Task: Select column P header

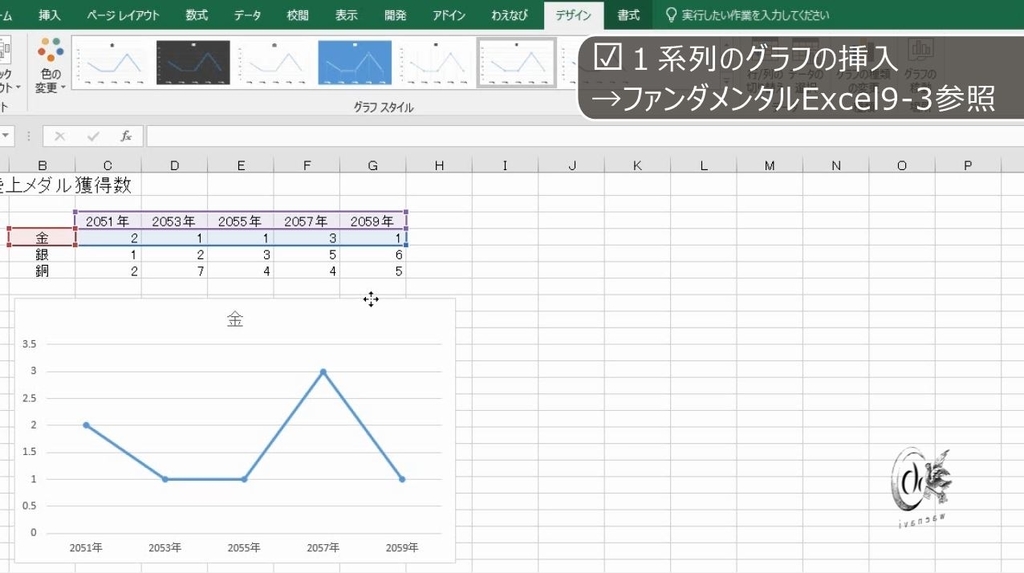Action: [x=968, y=165]
